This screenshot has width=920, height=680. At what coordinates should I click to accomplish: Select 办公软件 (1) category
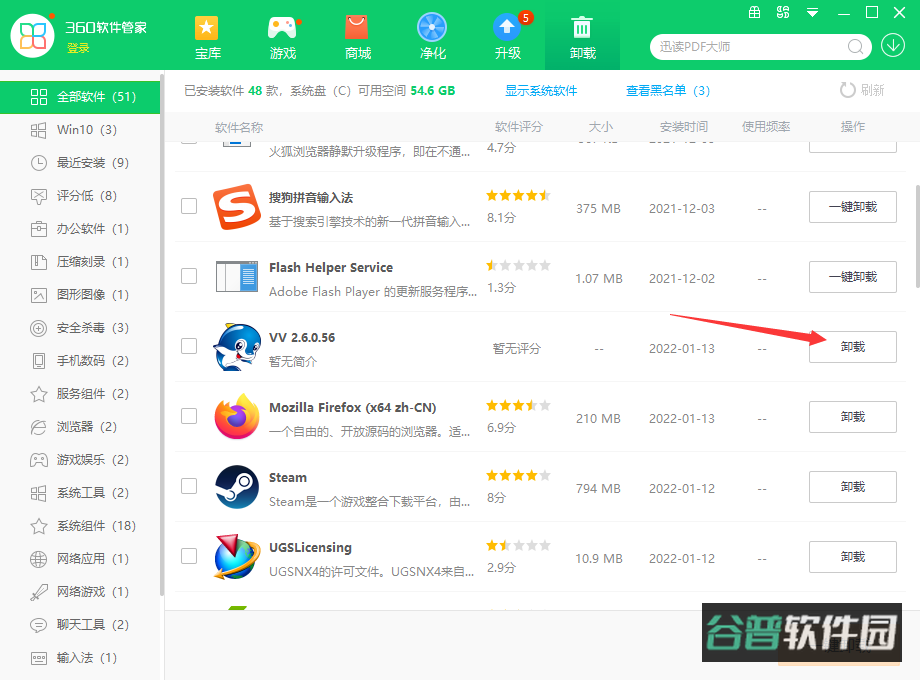(x=80, y=229)
